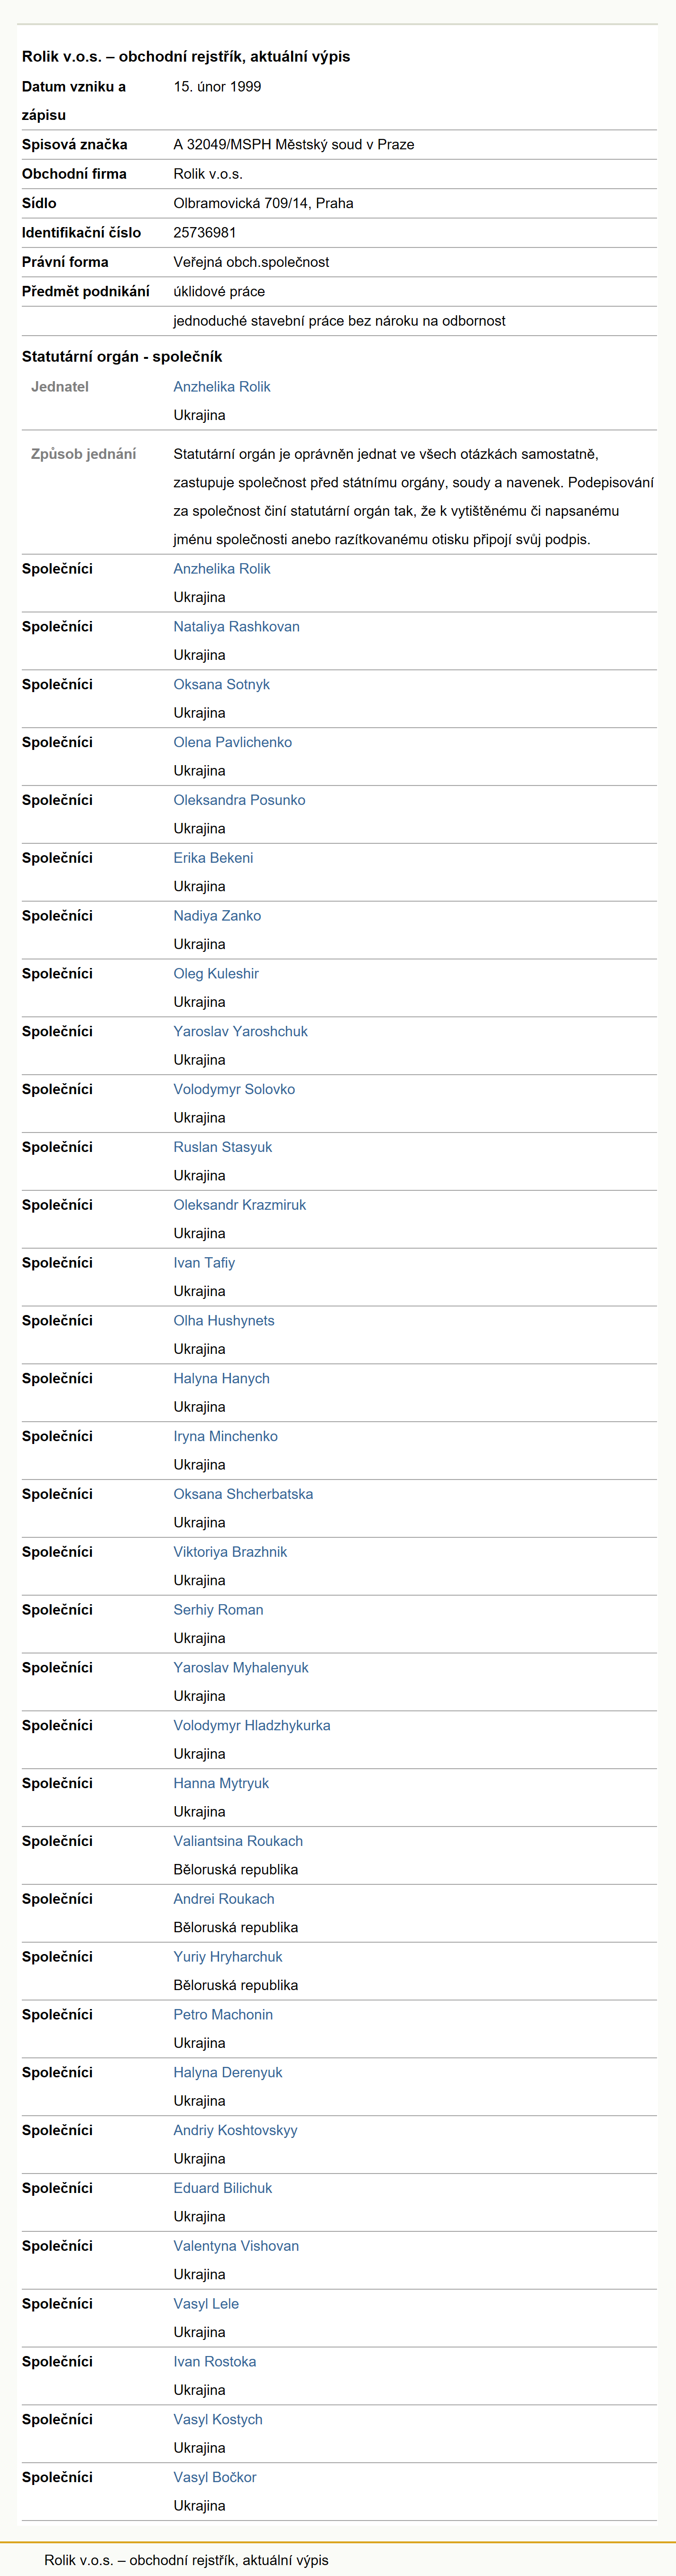
Task: Click the Vasyl Bočkor link
Action: pyautogui.click(x=215, y=2478)
